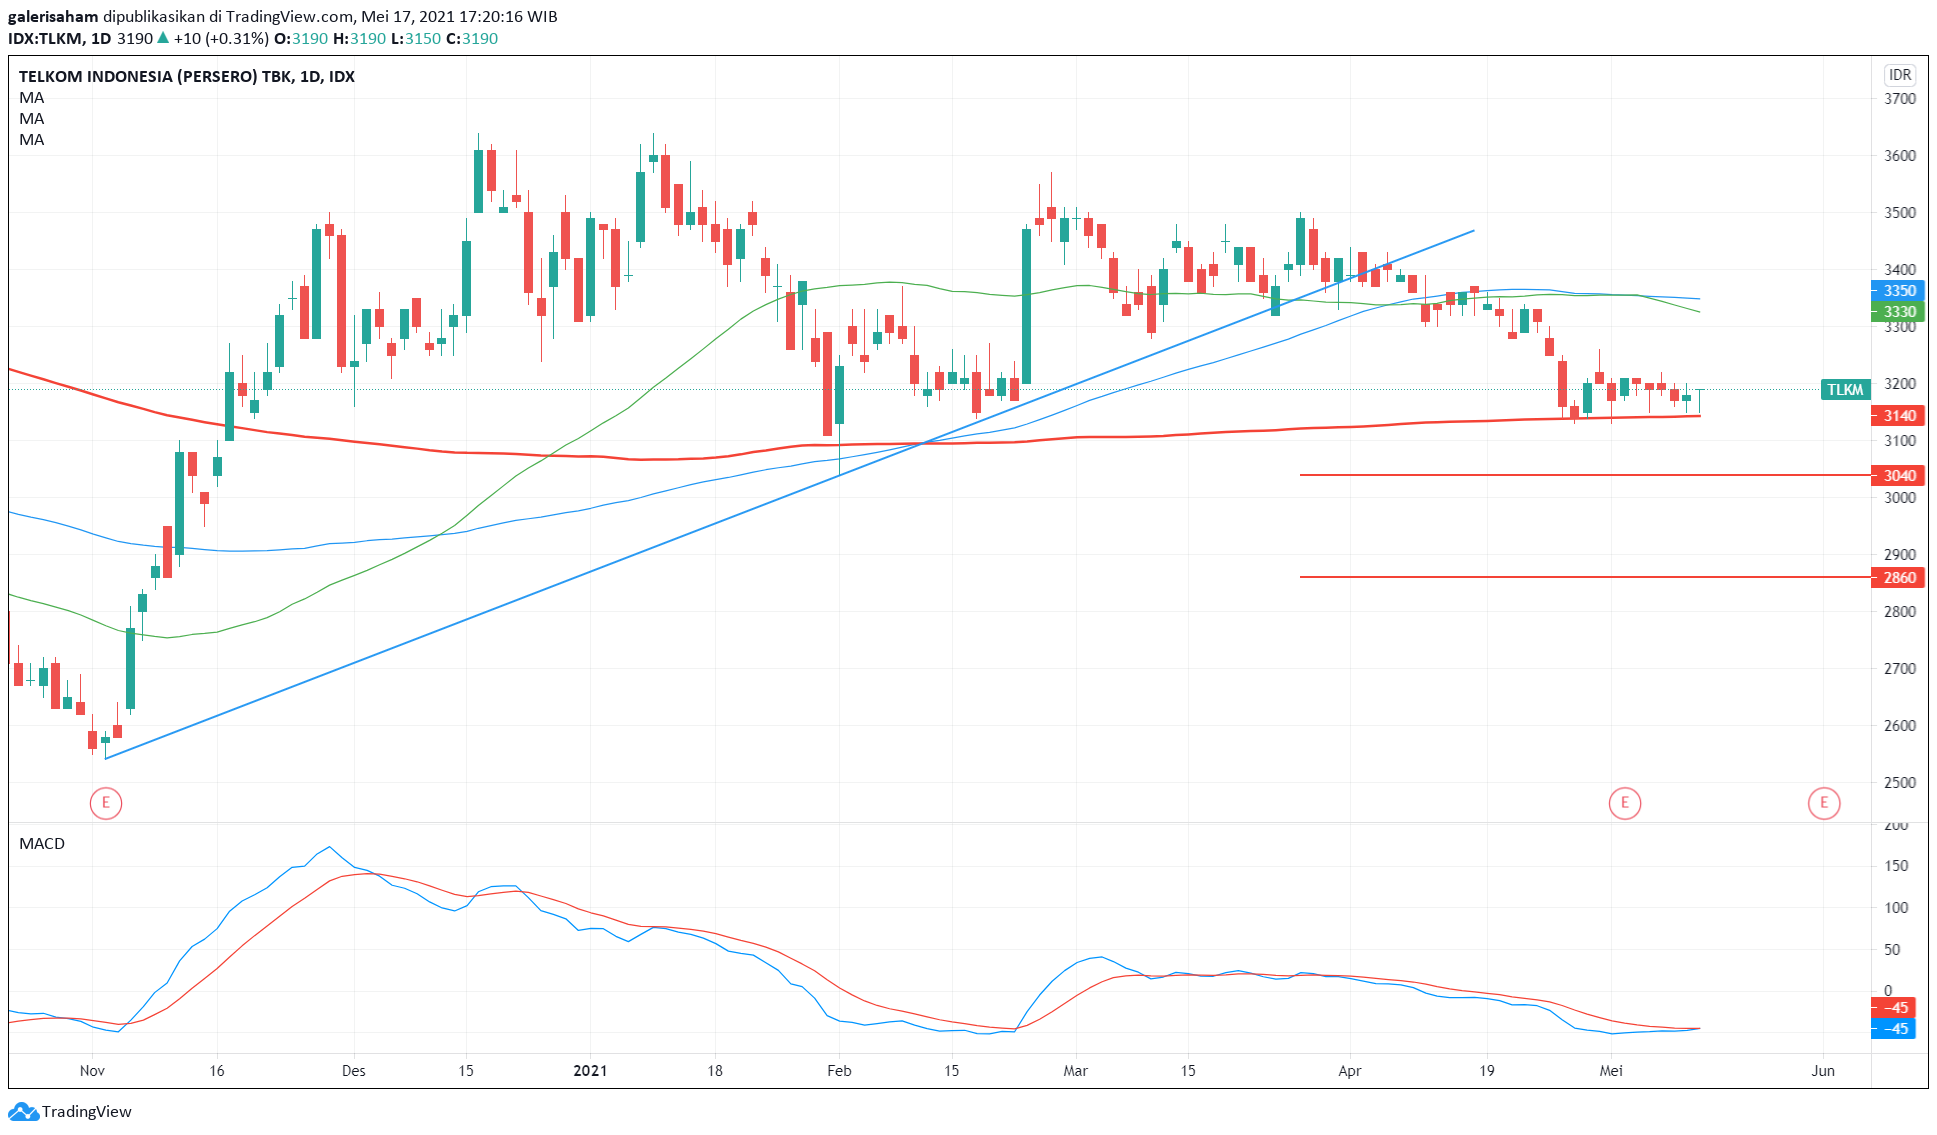
Task: Click the blue 3350 price label
Action: [x=1899, y=291]
